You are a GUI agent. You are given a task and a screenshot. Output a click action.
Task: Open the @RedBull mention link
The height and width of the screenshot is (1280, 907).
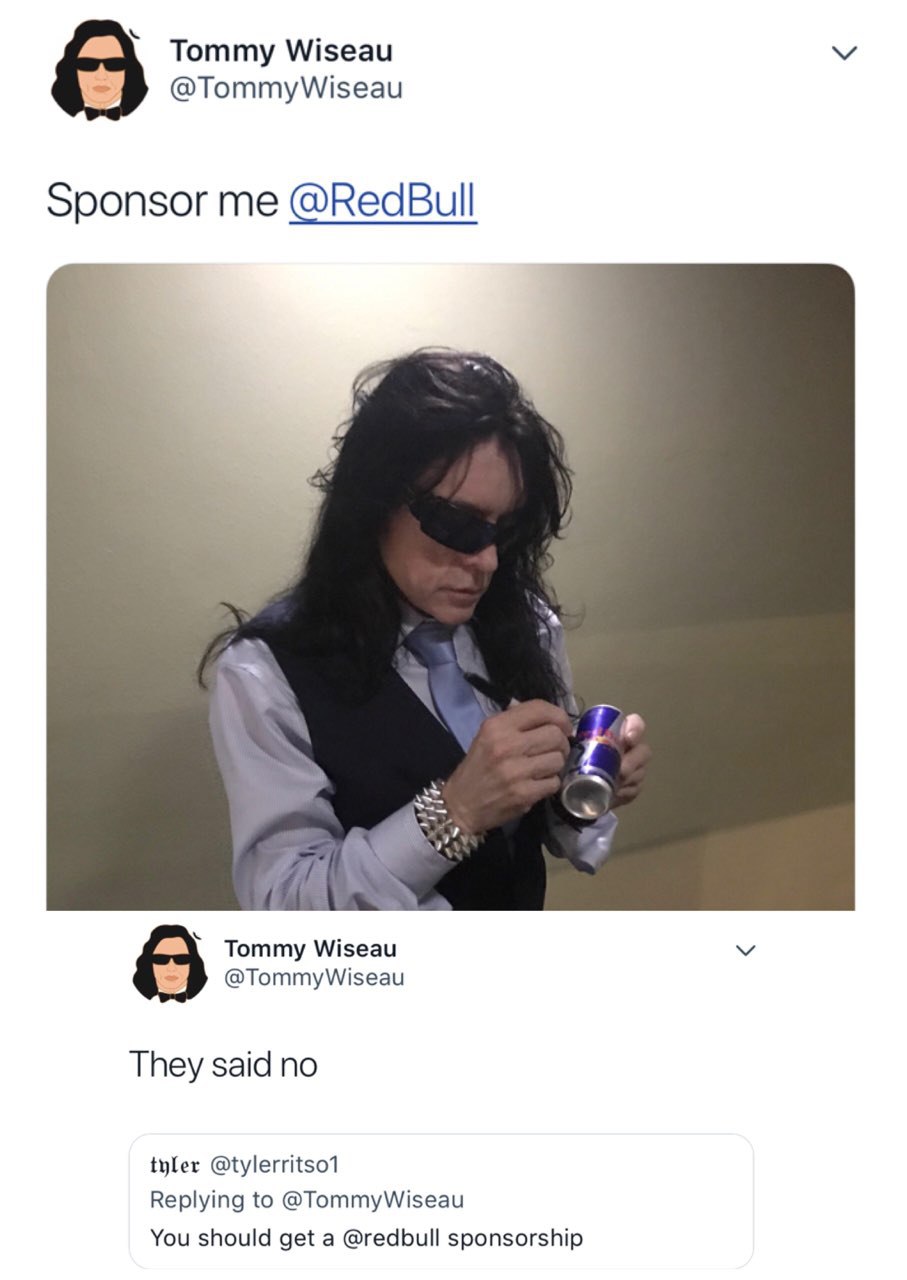click(382, 201)
